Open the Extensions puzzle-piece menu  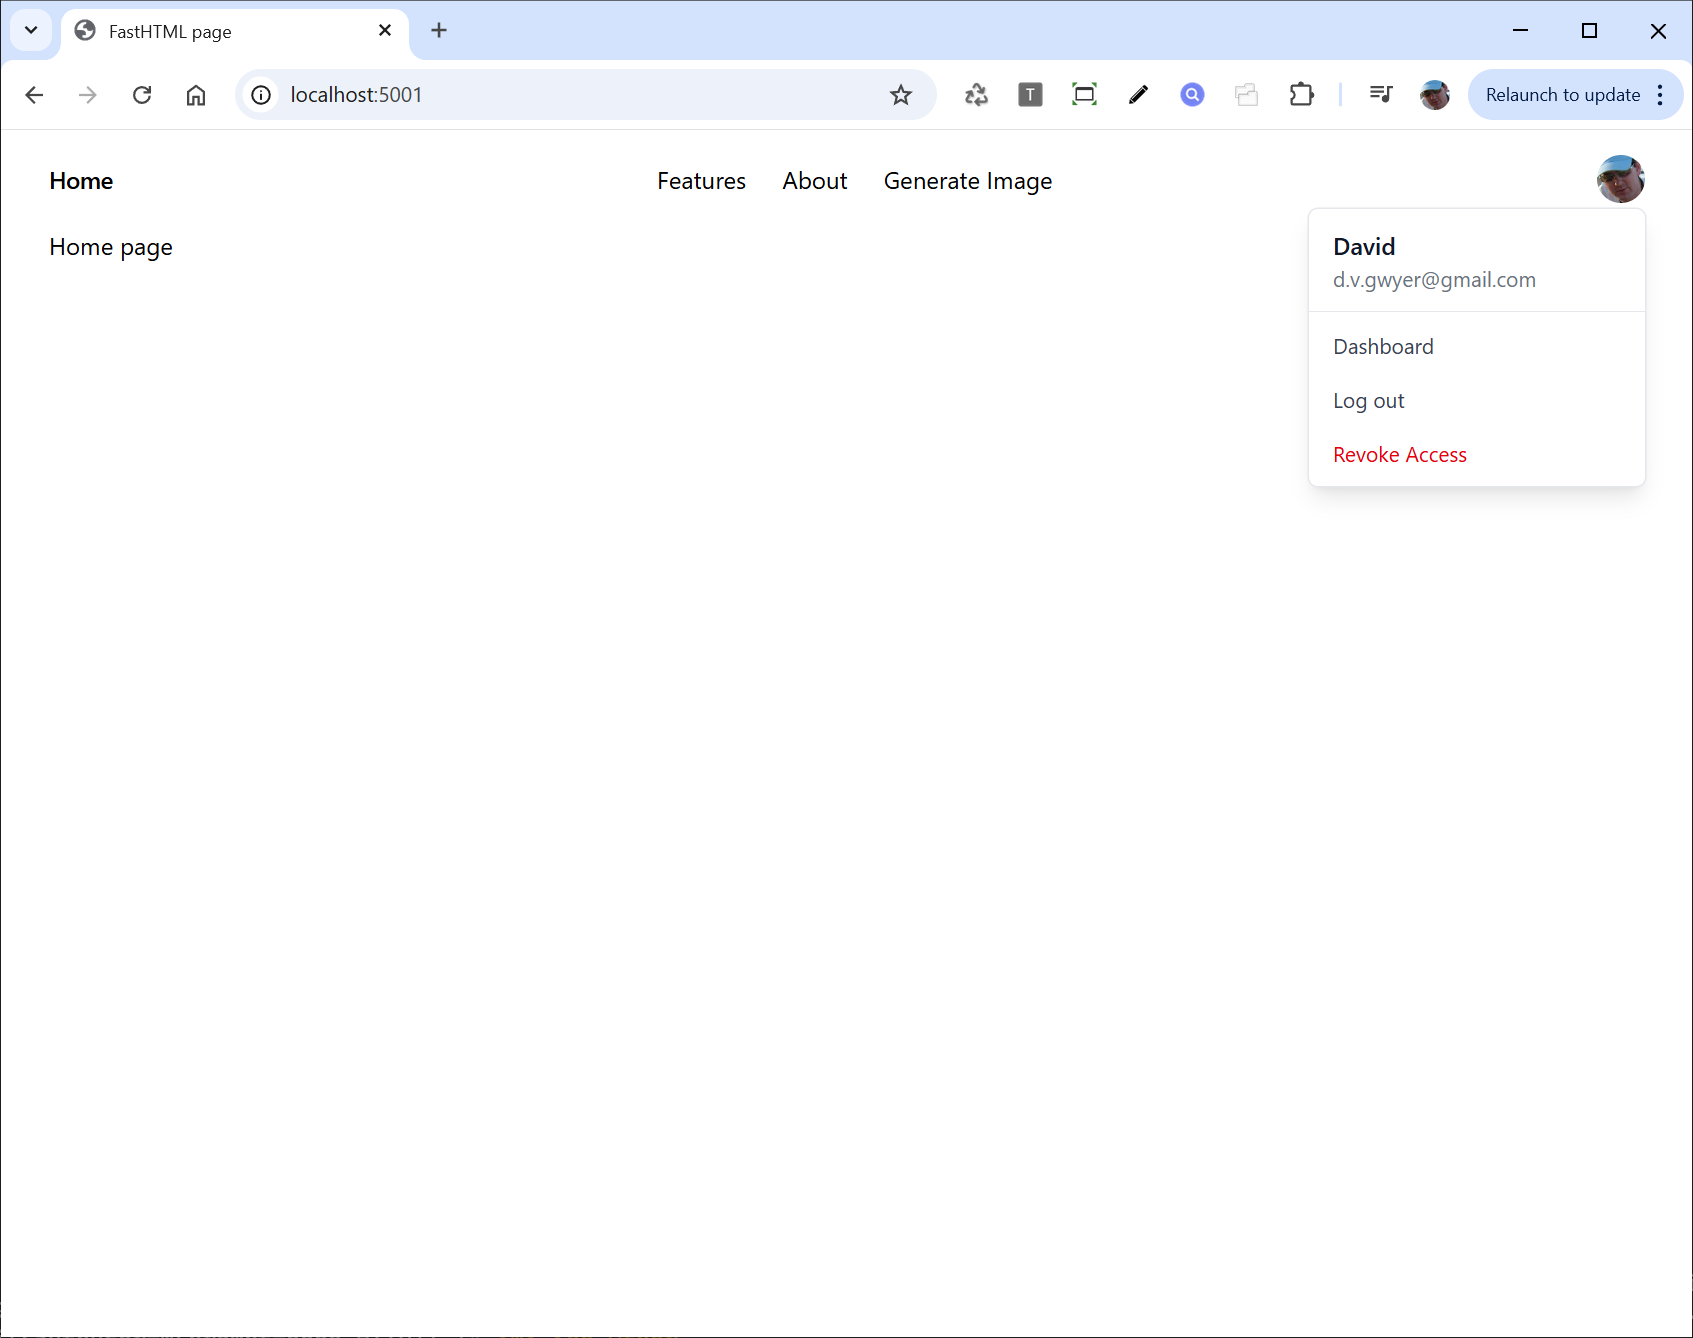click(x=1301, y=95)
